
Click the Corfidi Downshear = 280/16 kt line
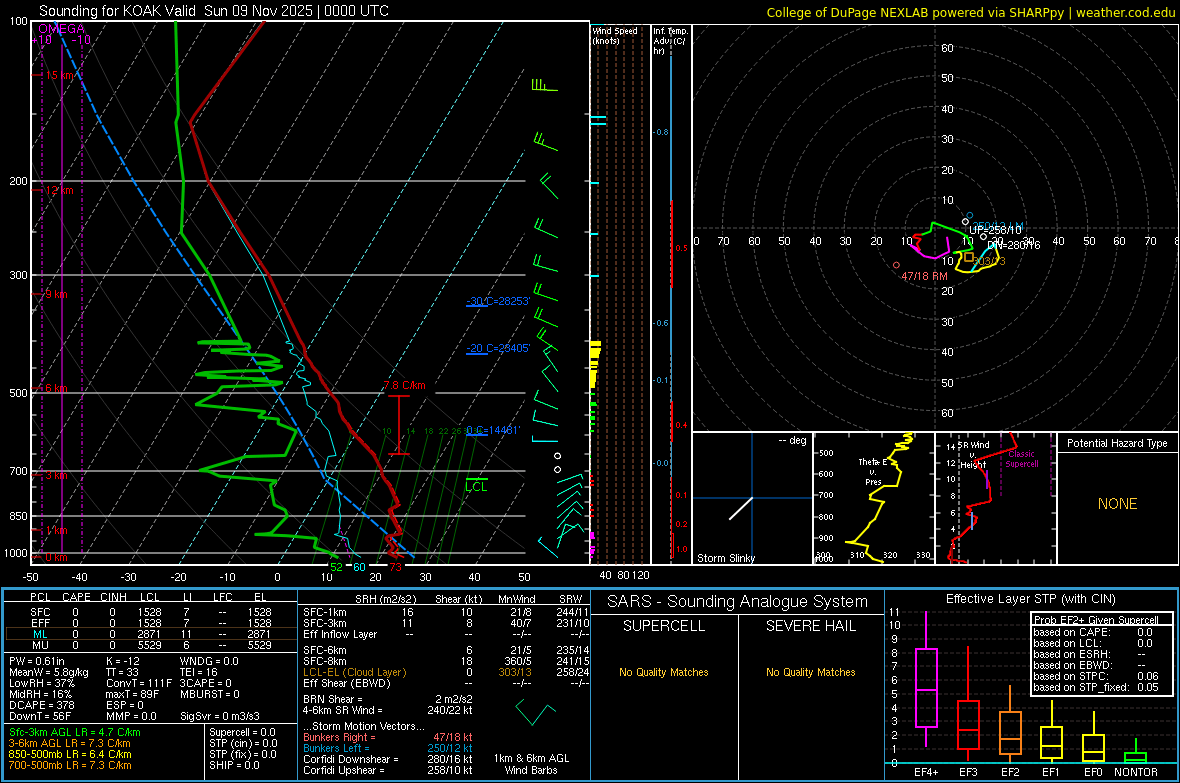point(388,759)
